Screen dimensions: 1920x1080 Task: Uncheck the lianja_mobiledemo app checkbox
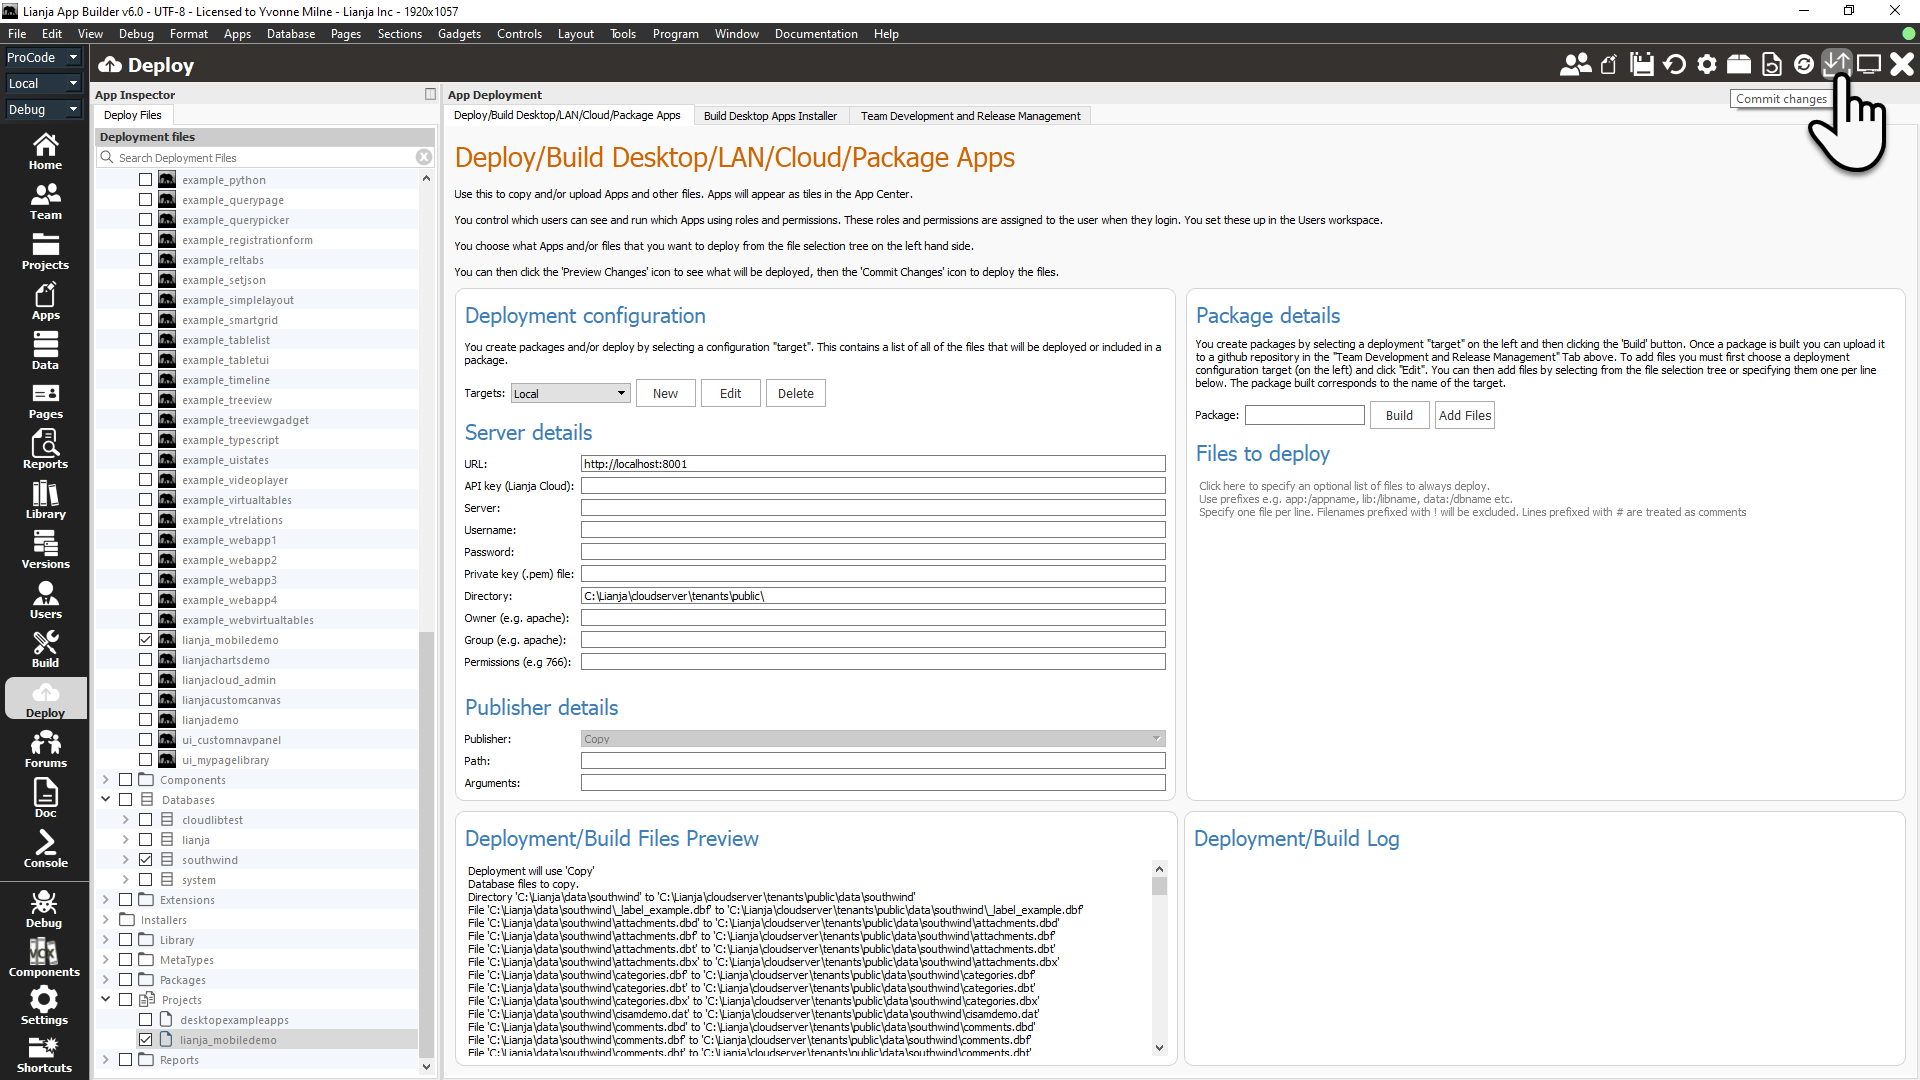tap(146, 640)
